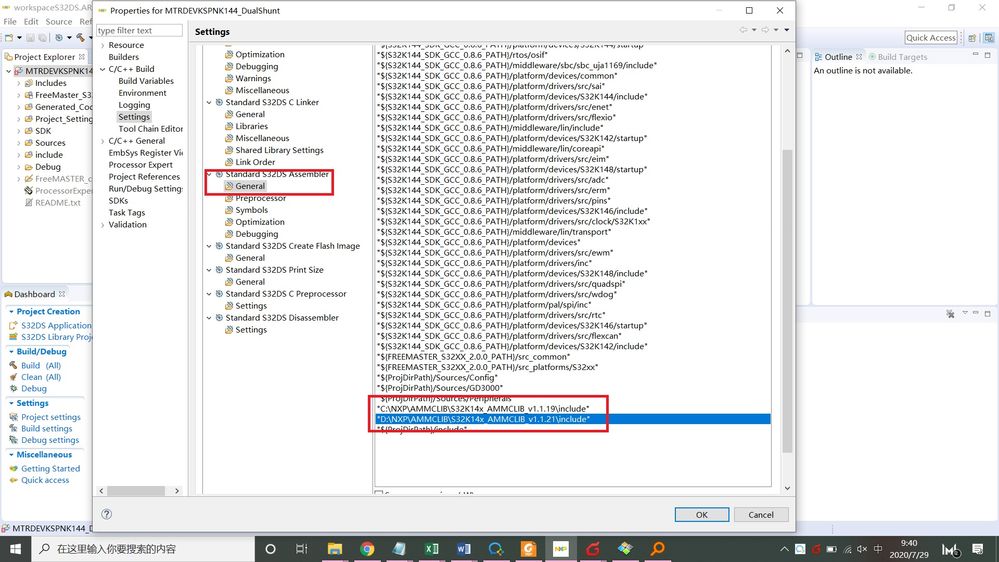Open the Source menu
Screen dimensions: 999x562
coord(59,22)
